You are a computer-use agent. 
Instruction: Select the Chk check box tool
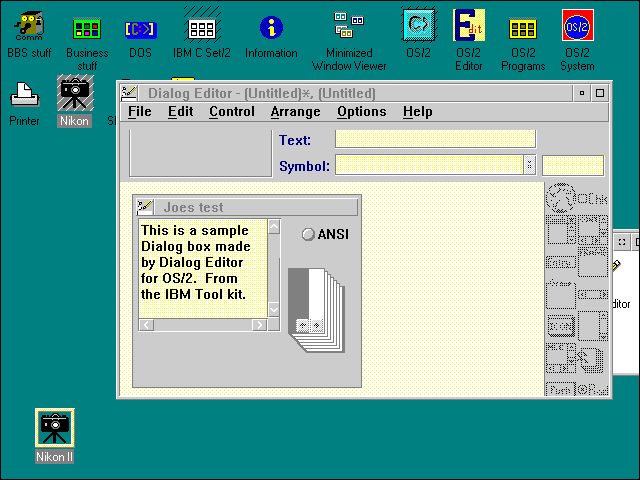click(x=593, y=199)
